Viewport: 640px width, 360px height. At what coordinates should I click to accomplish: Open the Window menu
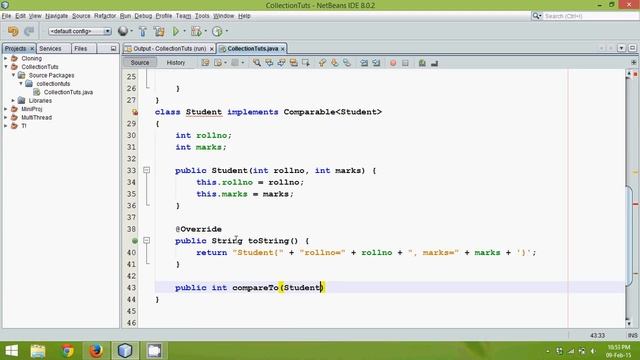tap(224, 16)
